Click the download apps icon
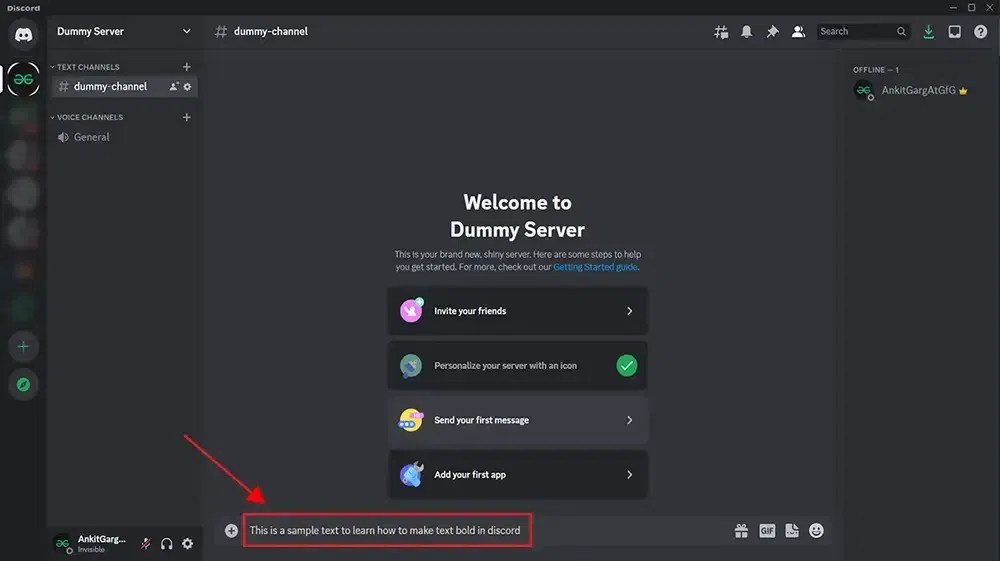Viewport: 1000px width, 561px height. (929, 32)
